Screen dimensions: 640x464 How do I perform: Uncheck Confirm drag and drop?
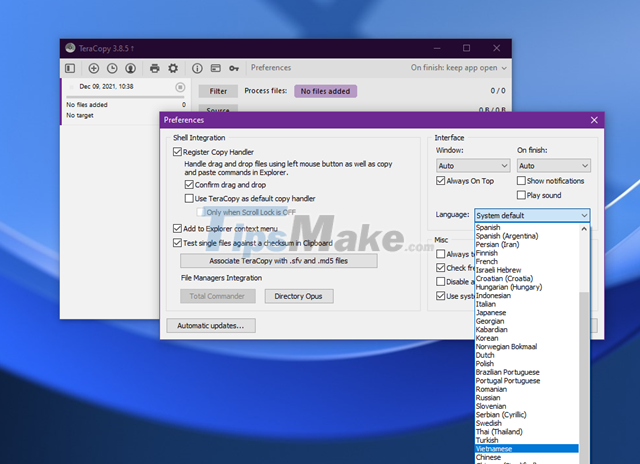point(189,184)
